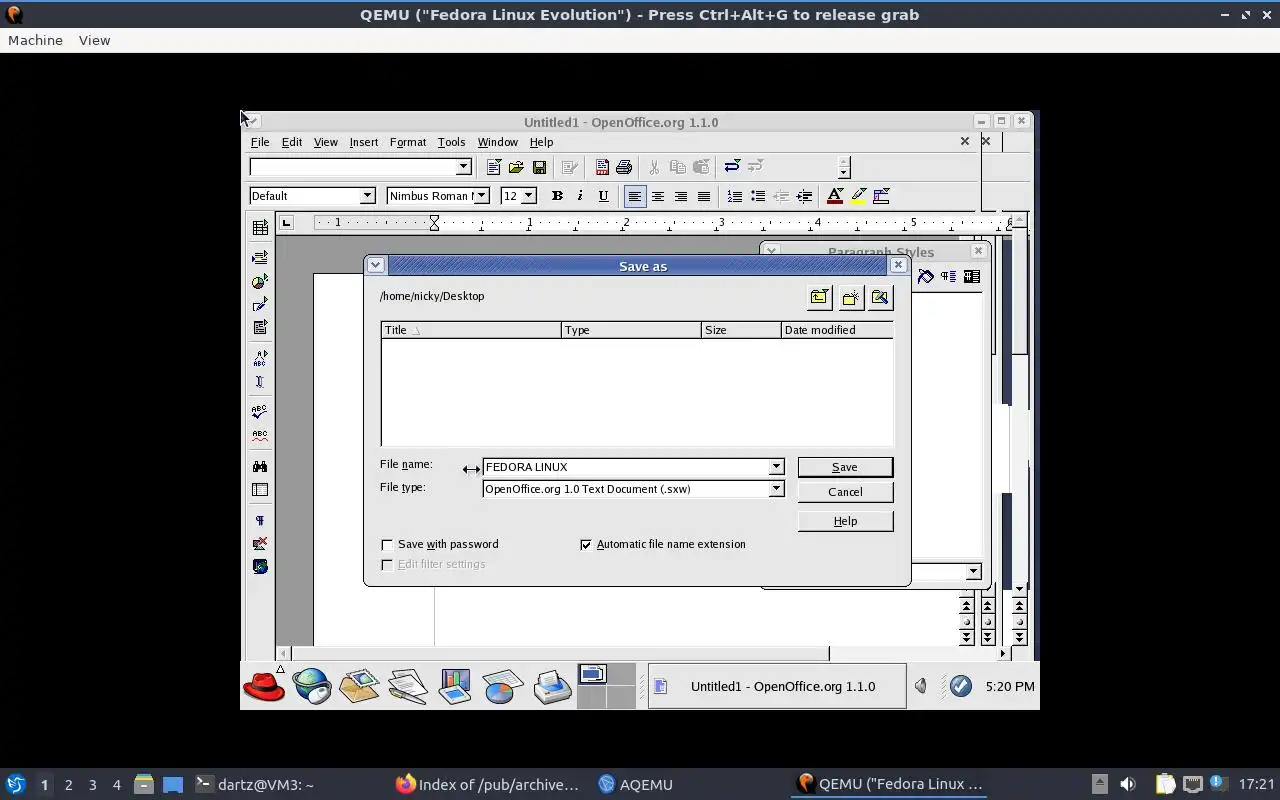
Task: Select Align Right paragraph icon
Action: coord(680,196)
